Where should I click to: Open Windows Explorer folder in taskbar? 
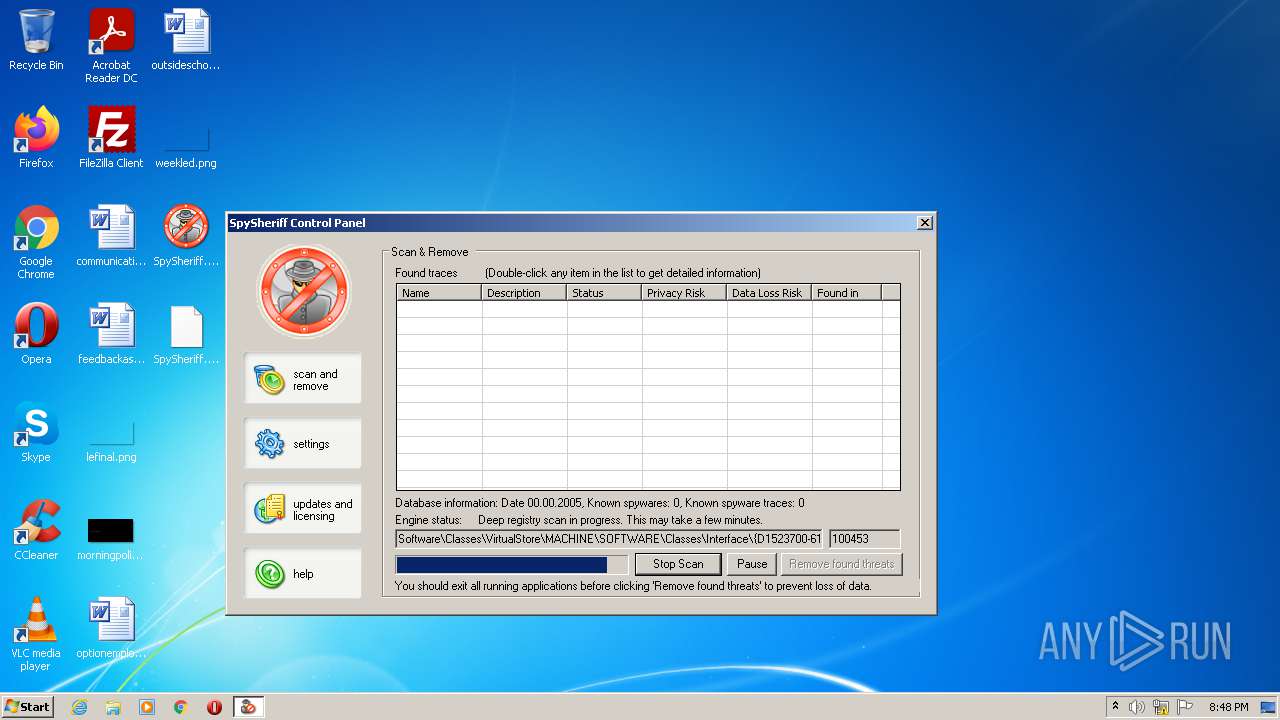pyautogui.click(x=113, y=707)
